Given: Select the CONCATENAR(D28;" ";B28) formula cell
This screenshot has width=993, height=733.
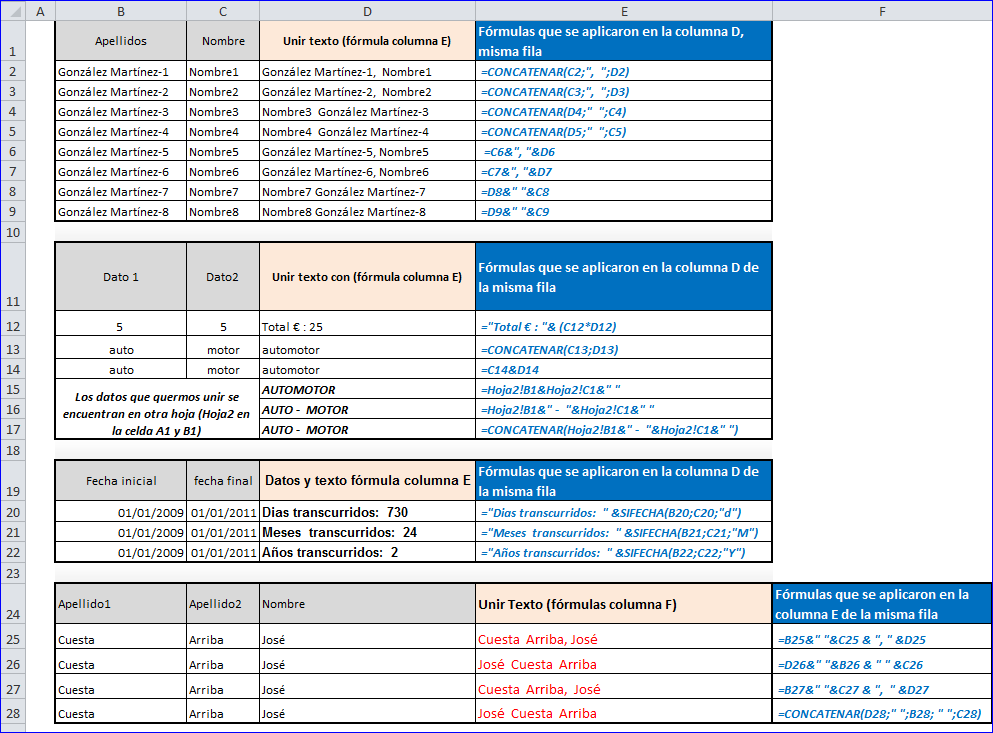Looking at the screenshot, I should pyautogui.click(x=882, y=713).
